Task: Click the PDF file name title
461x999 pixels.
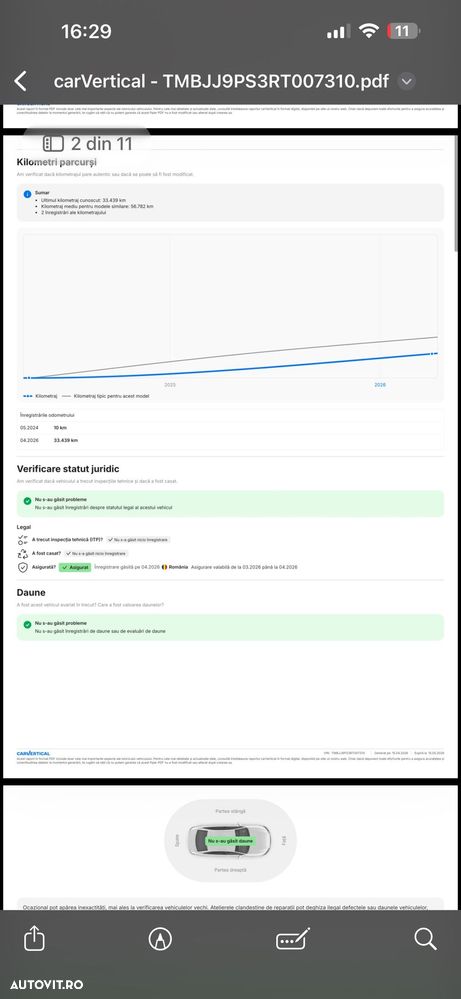Action: 221,82
